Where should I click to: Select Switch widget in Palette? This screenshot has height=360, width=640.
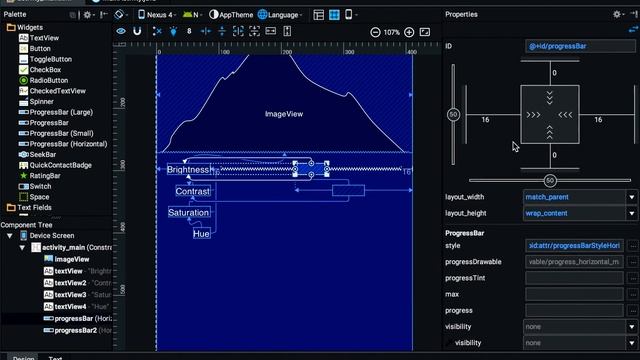[35, 187]
